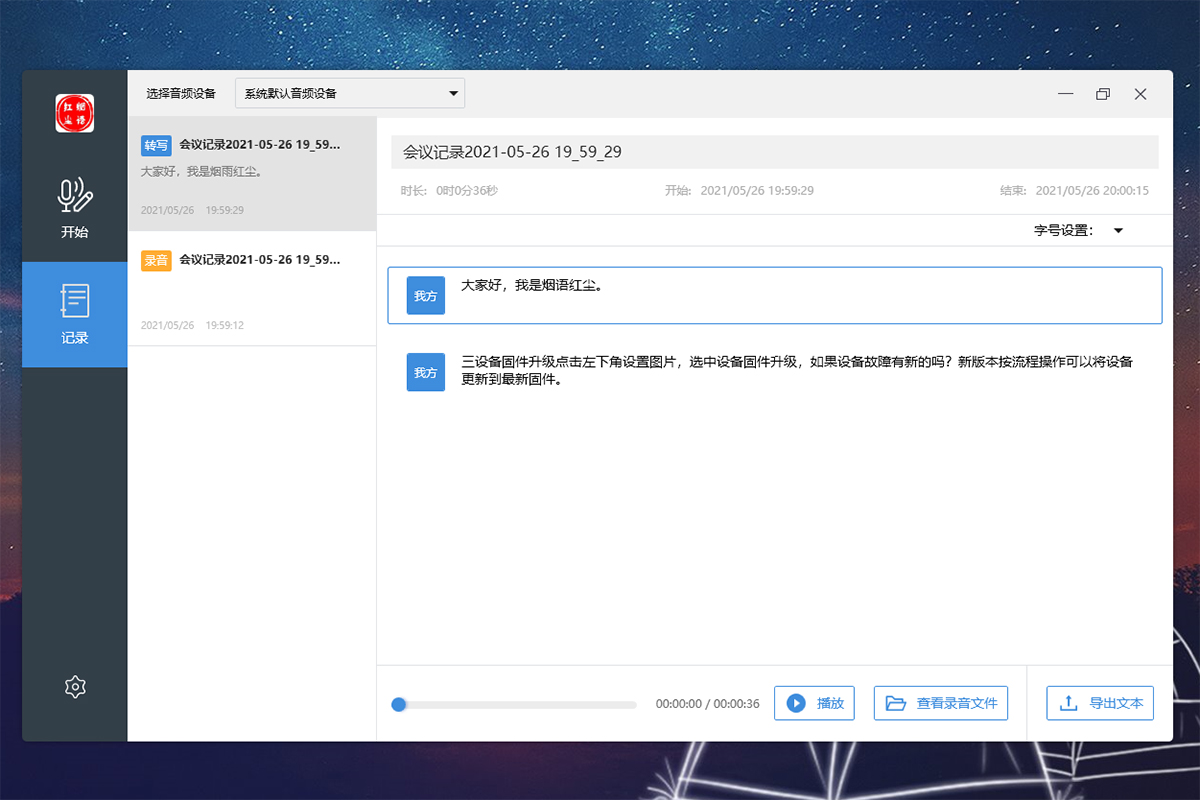Restore down the application window
The height and width of the screenshot is (800, 1200).
[1103, 94]
